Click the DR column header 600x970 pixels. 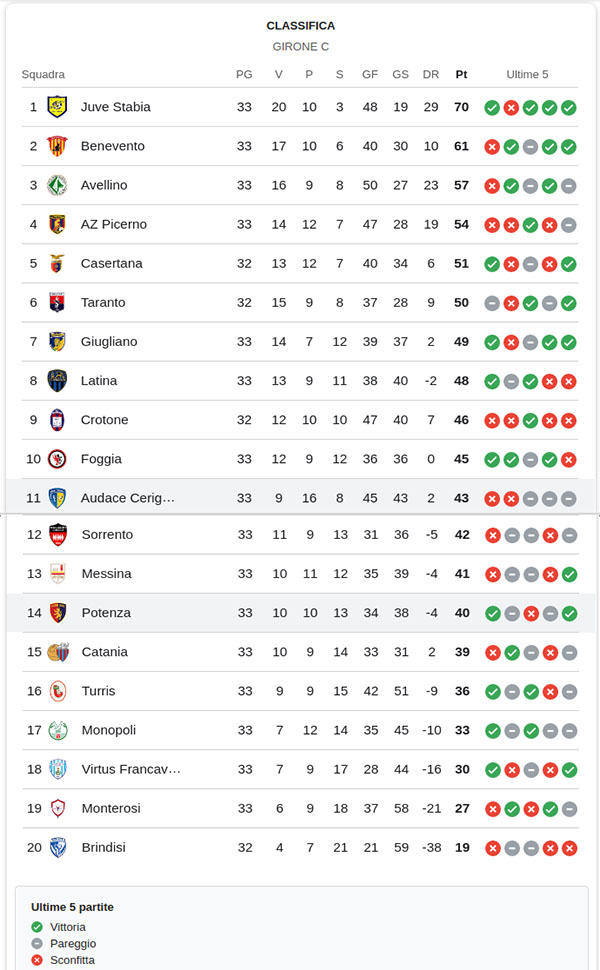click(431, 74)
